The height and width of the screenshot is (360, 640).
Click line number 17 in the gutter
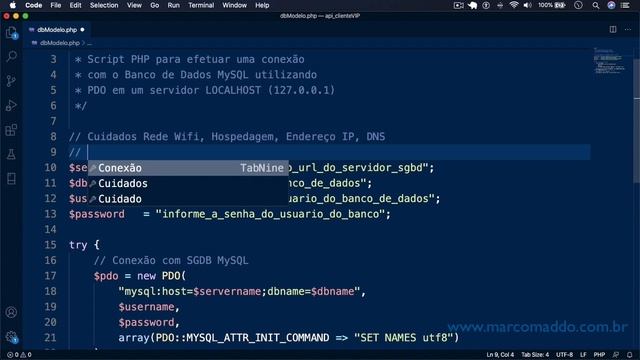[x=50, y=276]
